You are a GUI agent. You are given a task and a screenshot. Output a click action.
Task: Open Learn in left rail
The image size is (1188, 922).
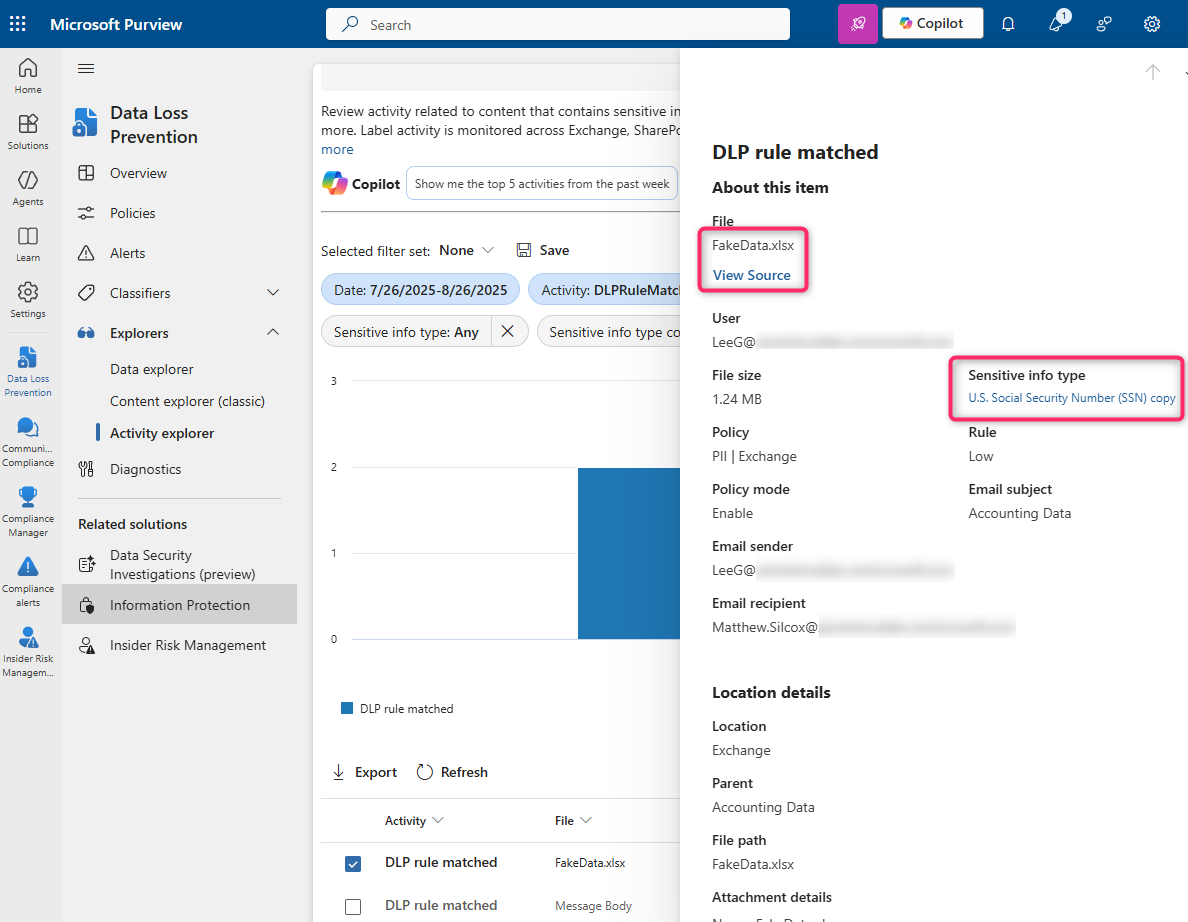(x=28, y=244)
